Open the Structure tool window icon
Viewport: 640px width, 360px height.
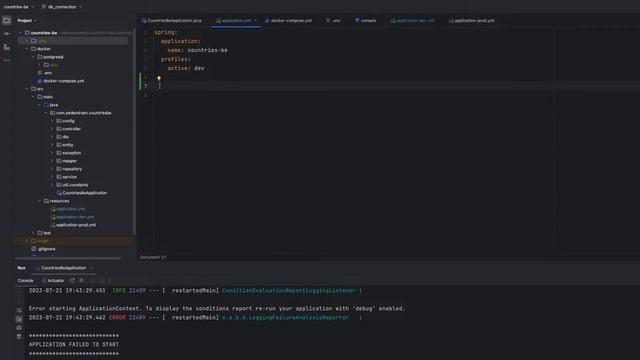(7, 47)
